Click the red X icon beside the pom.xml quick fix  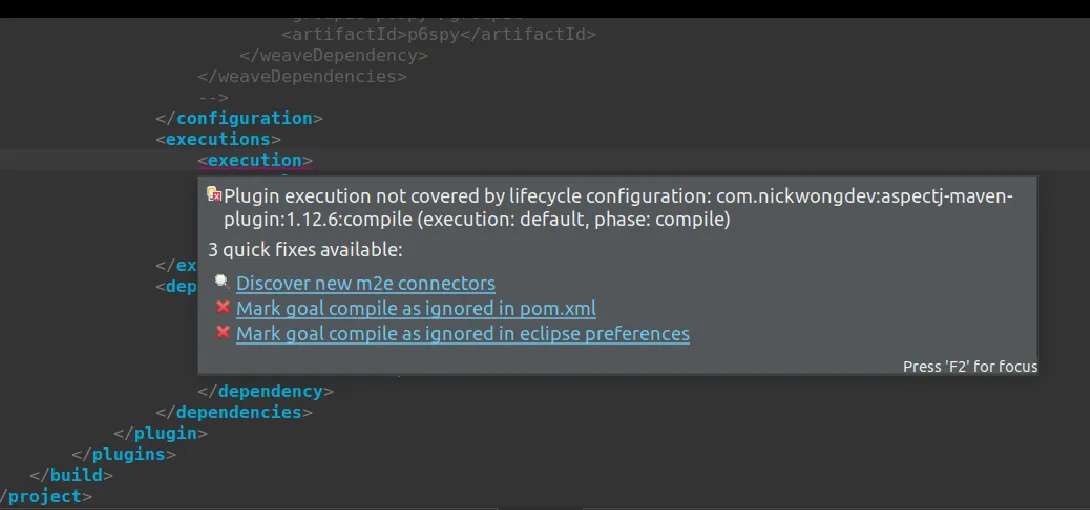[x=223, y=307]
